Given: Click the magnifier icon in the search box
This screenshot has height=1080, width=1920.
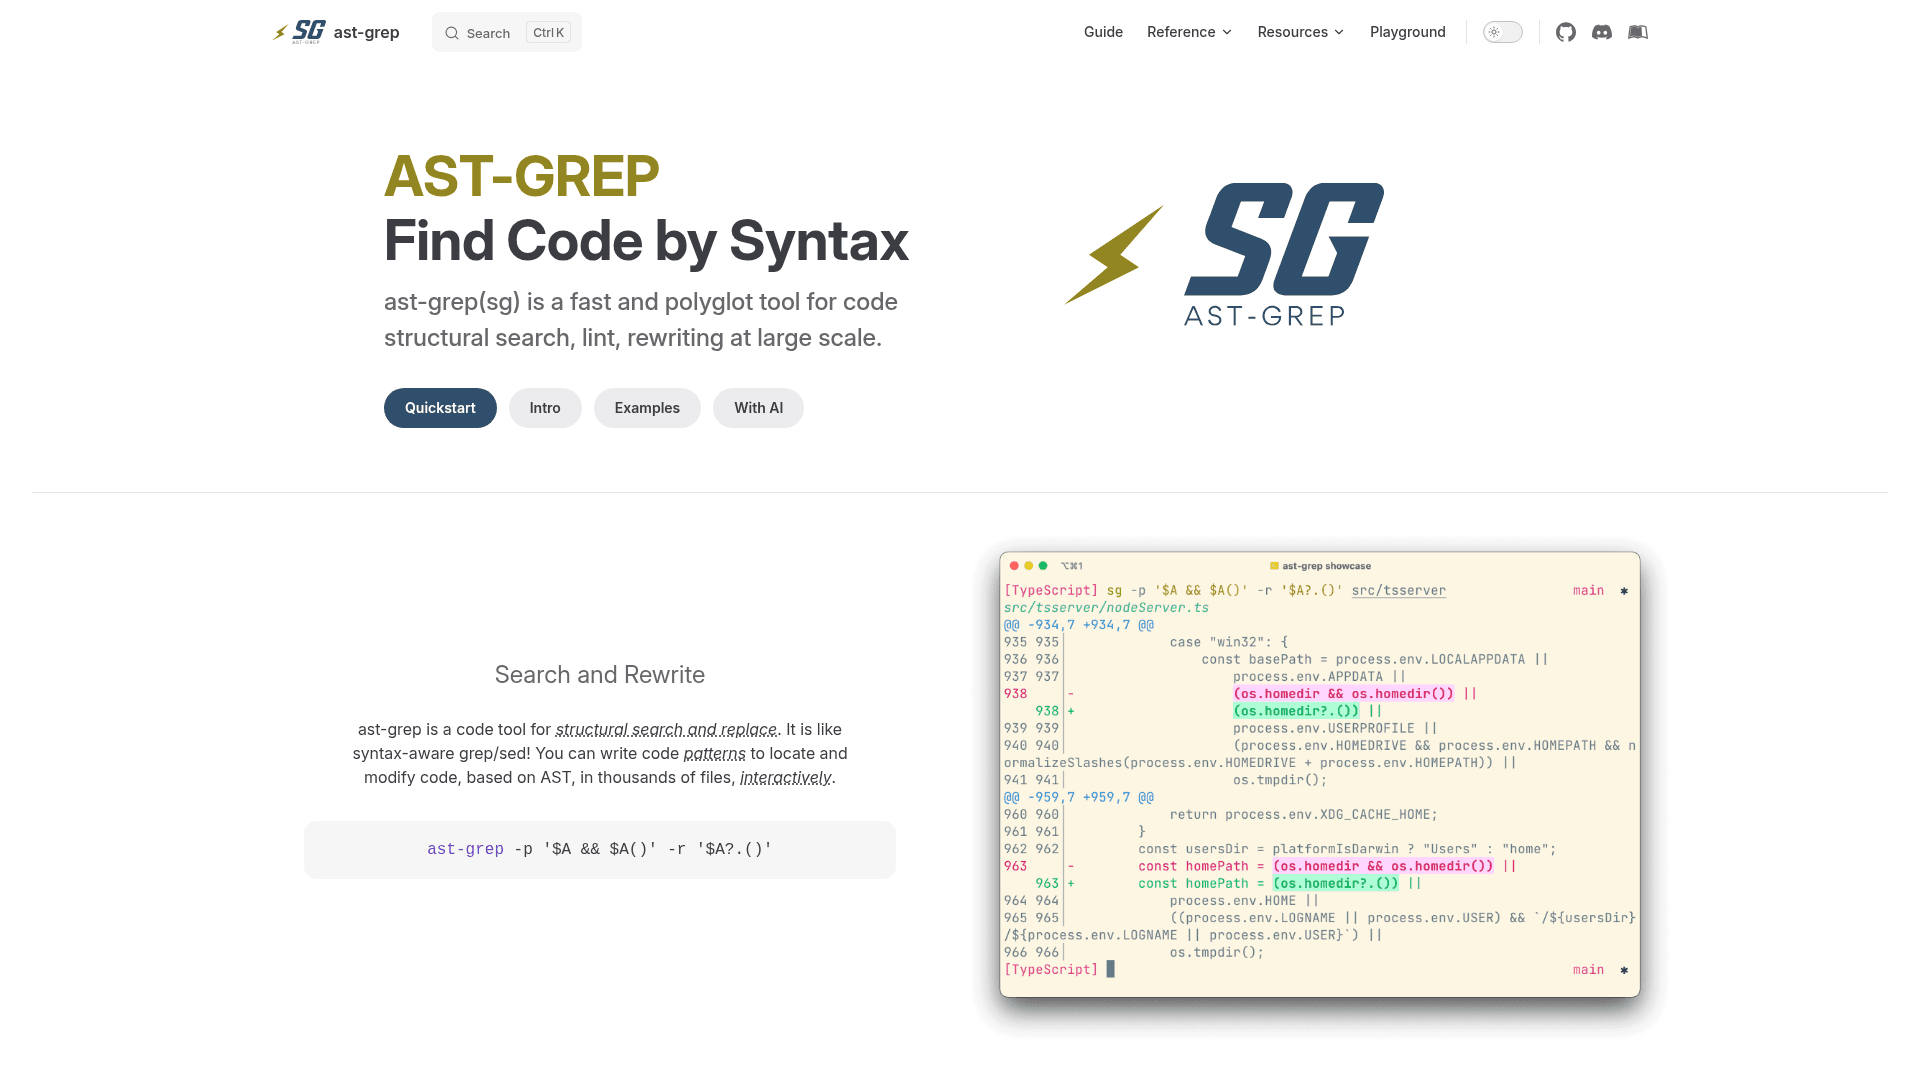Looking at the screenshot, I should click(452, 33).
